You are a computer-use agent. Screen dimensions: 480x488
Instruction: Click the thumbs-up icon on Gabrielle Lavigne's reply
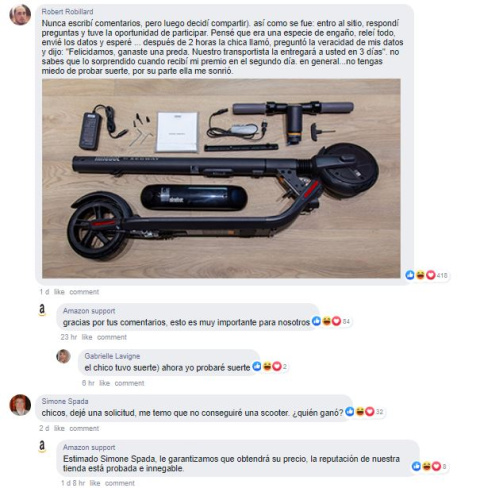(257, 366)
